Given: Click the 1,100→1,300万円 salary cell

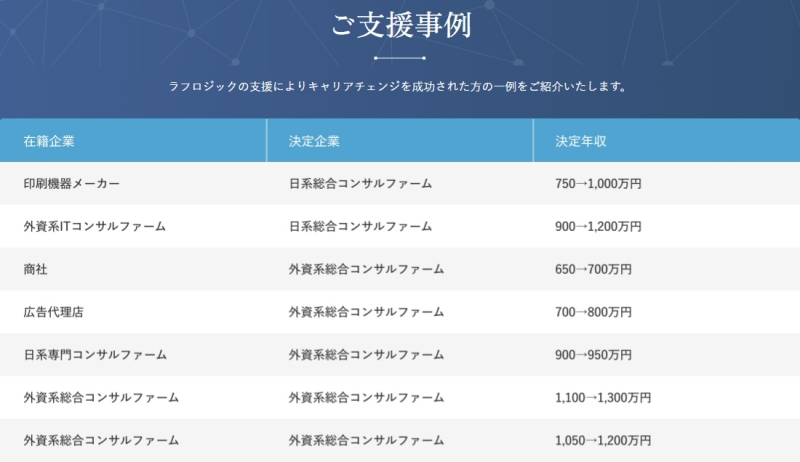Looking at the screenshot, I should pos(603,398).
